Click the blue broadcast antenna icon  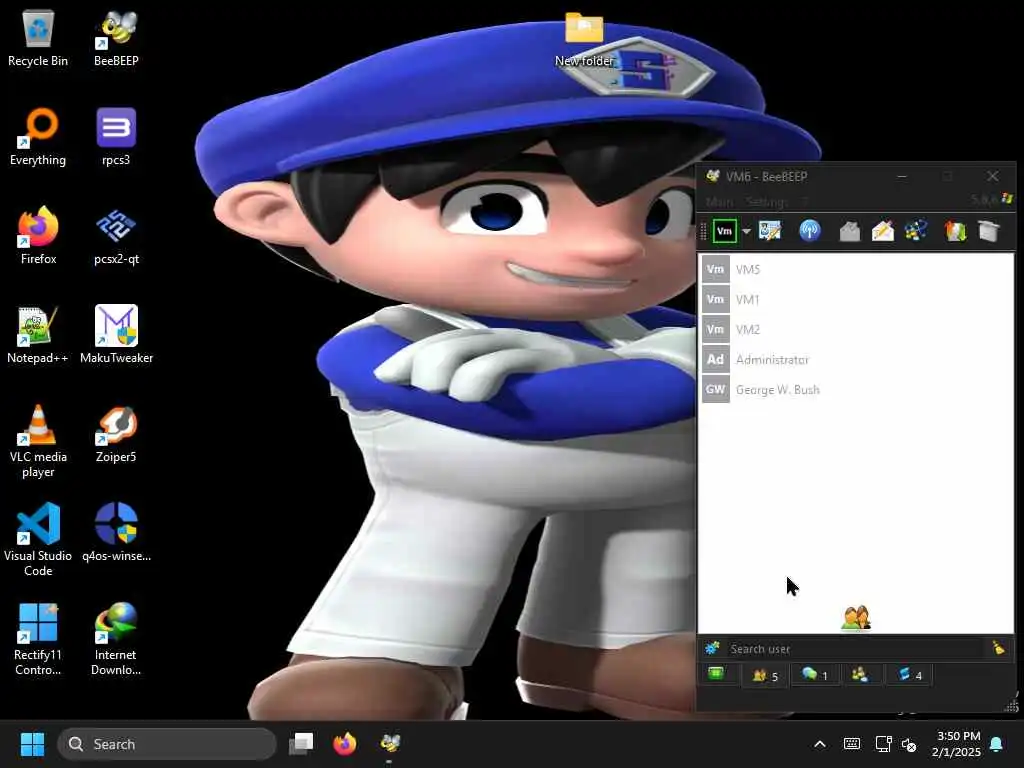coord(810,231)
